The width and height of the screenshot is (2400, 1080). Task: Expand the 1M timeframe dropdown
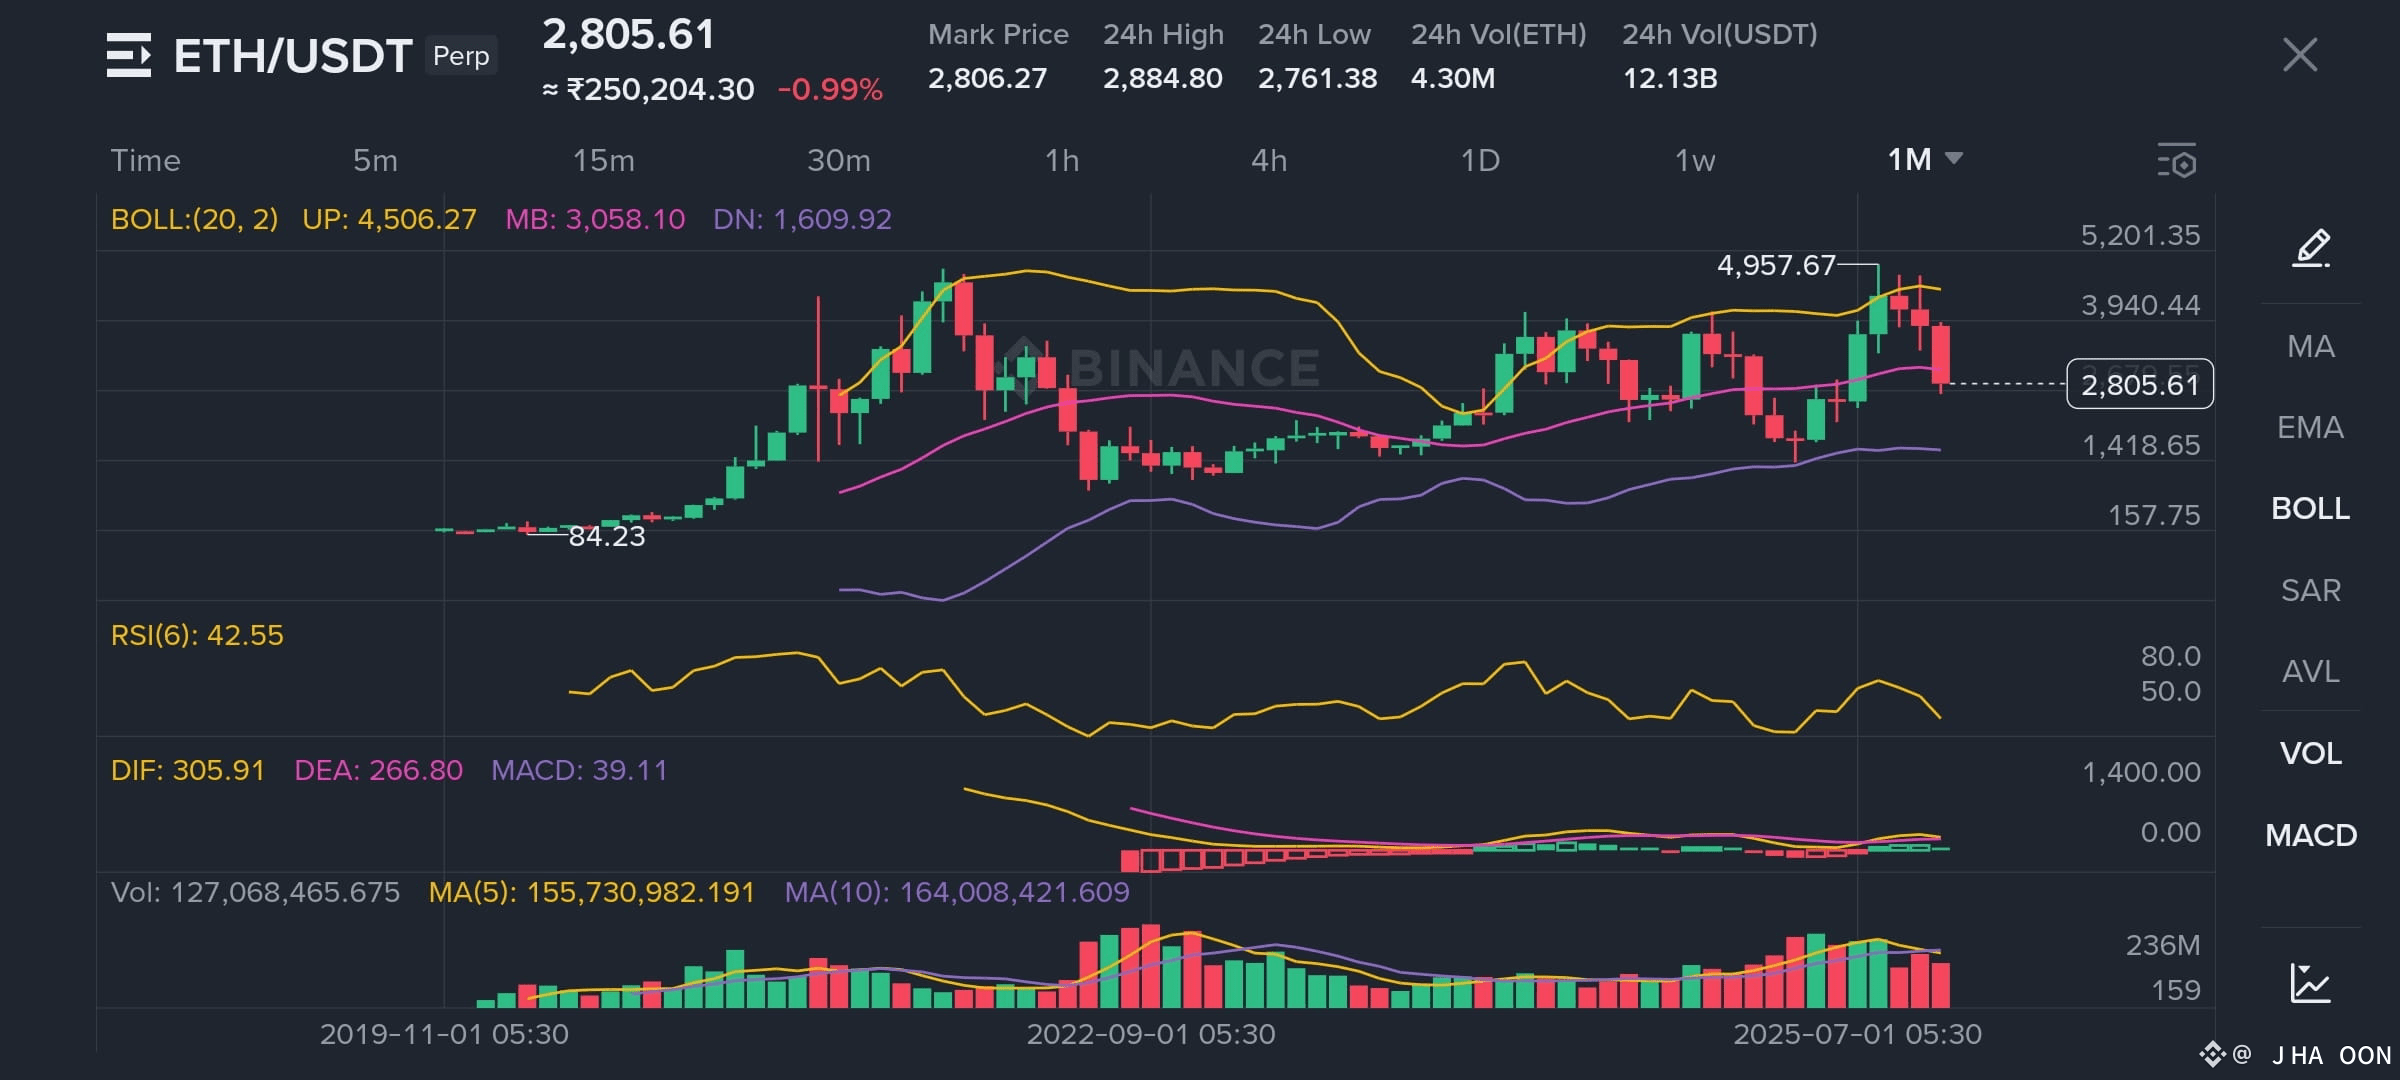click(x=1925, y=160)
